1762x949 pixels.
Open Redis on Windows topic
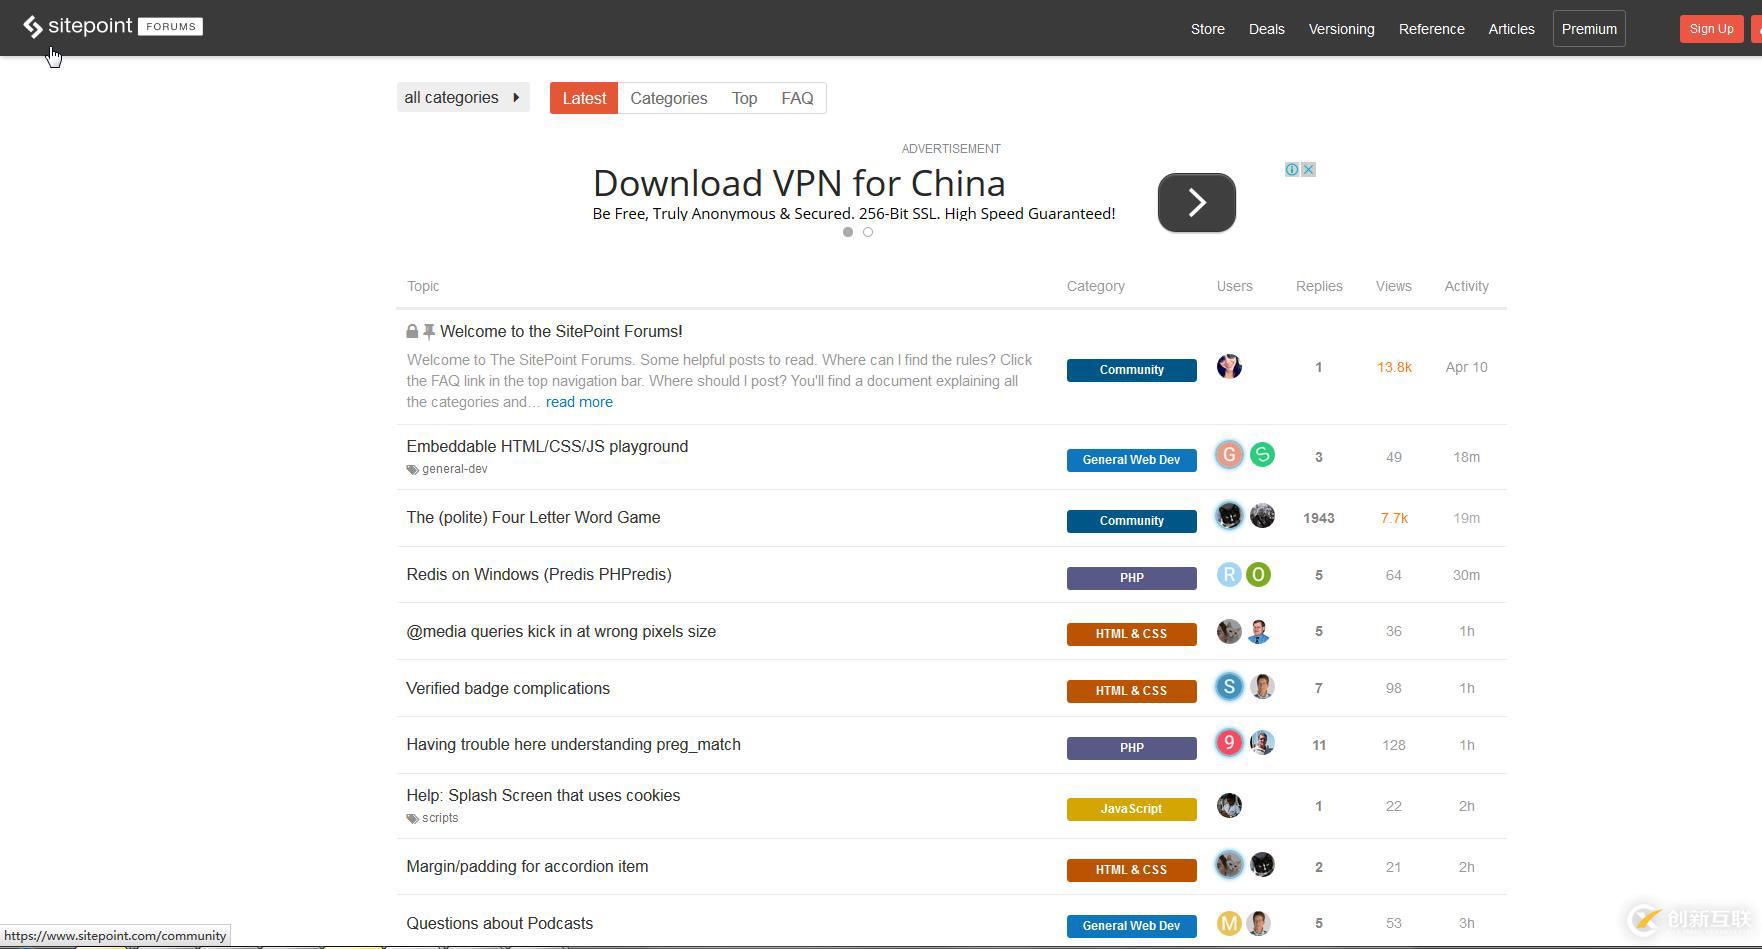(x=539, y=574)
